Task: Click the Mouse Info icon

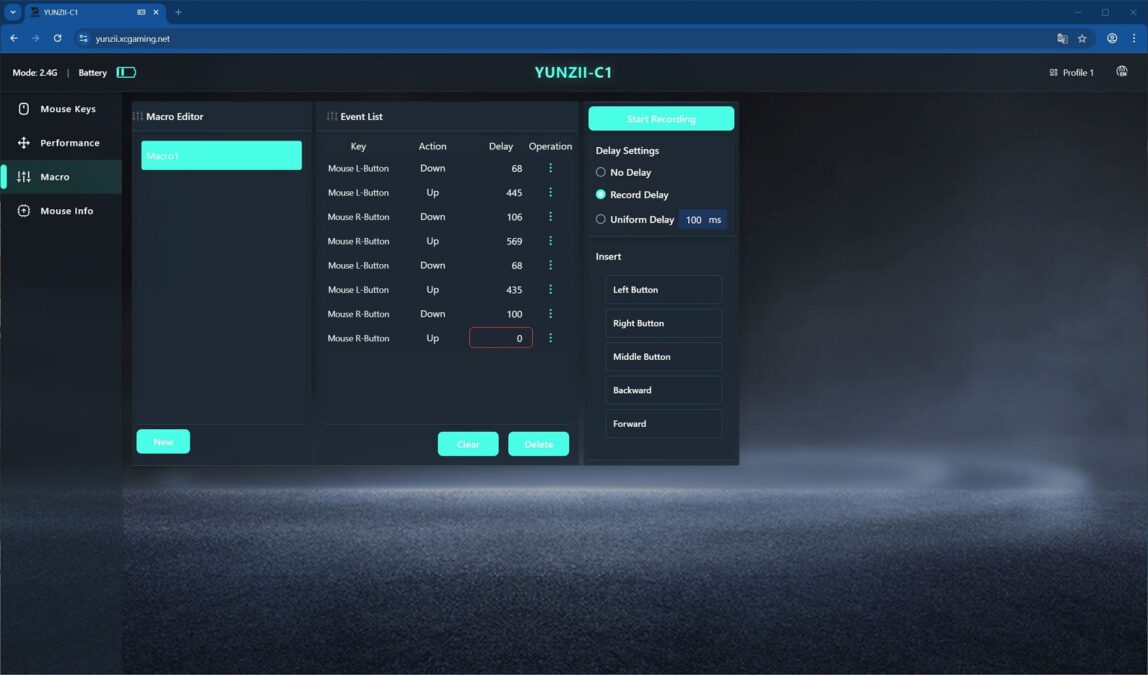Action: tap(23, 211)
